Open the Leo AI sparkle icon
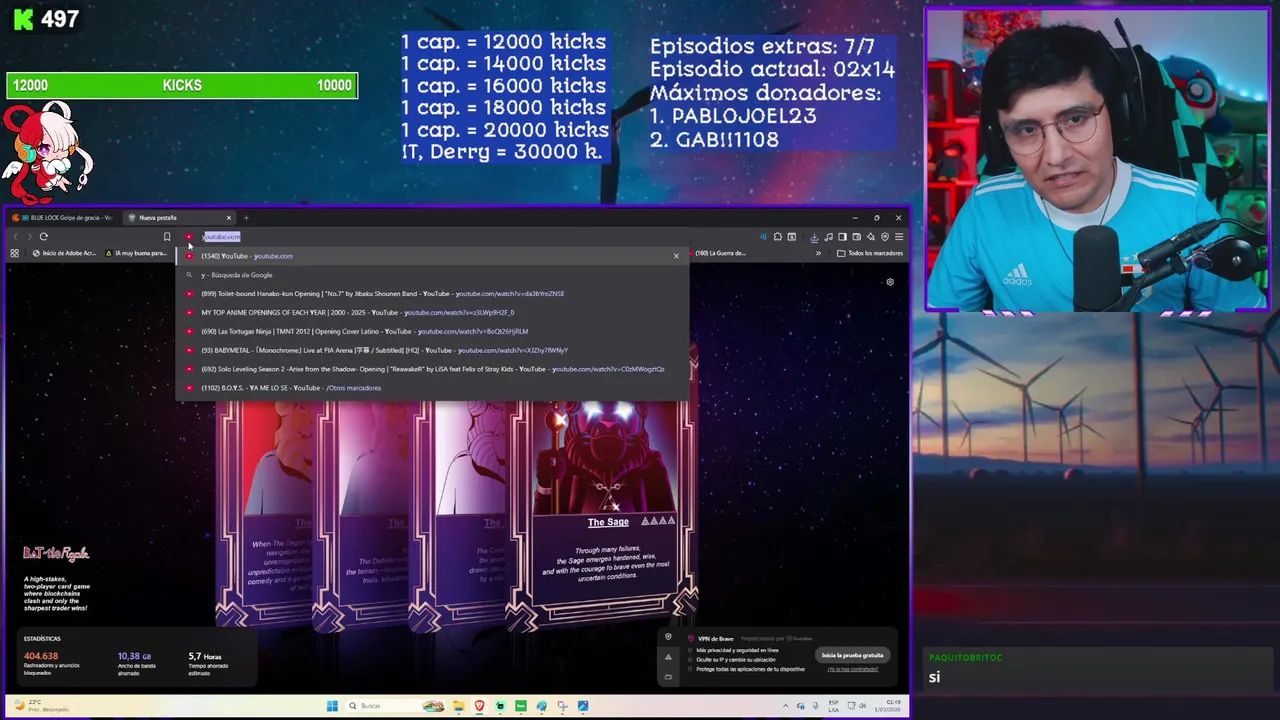The image size is (1280, 720). [x=871, y=237]
